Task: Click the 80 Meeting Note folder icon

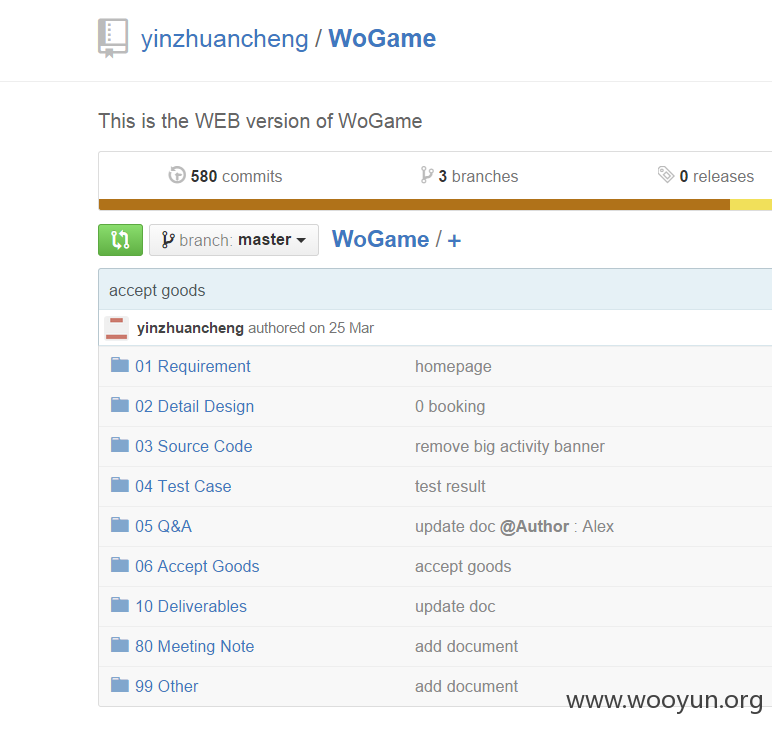Action: pos(120,645)
